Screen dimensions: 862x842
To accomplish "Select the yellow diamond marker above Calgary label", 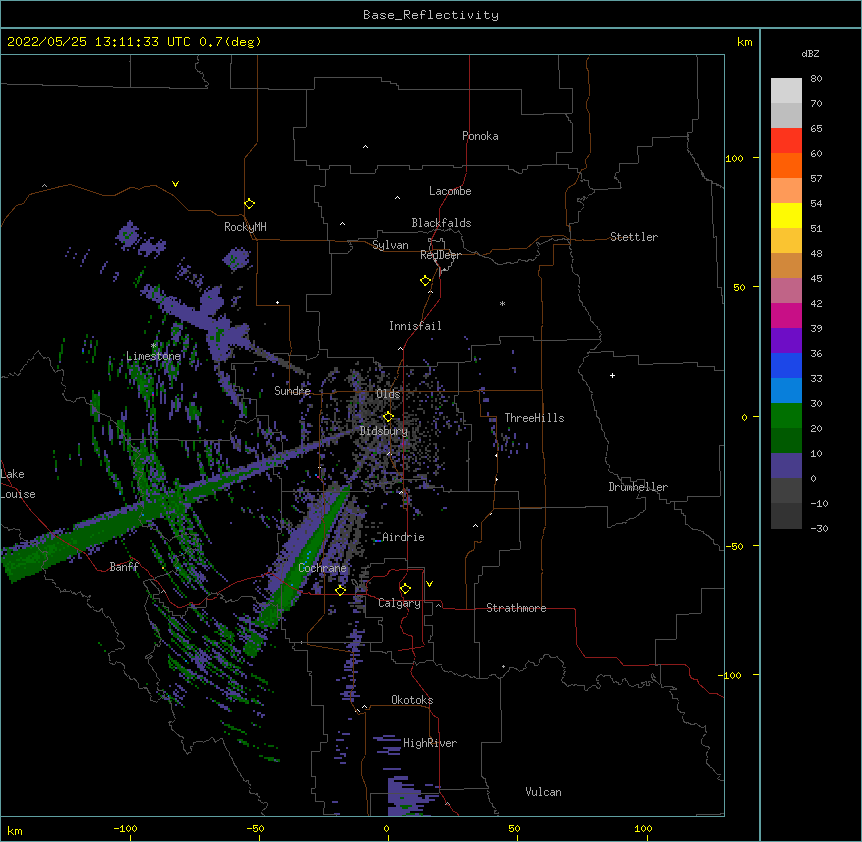I will click(x=405, y=589).
